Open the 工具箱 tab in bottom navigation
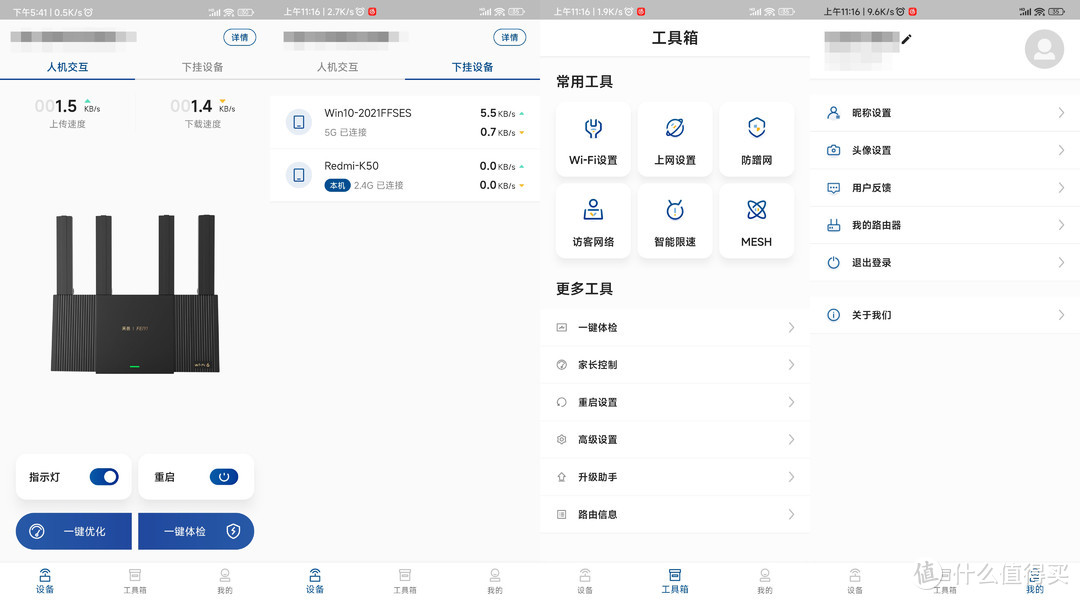The width and height of the screenshot is (1080, 600). (x=675, y=578)
